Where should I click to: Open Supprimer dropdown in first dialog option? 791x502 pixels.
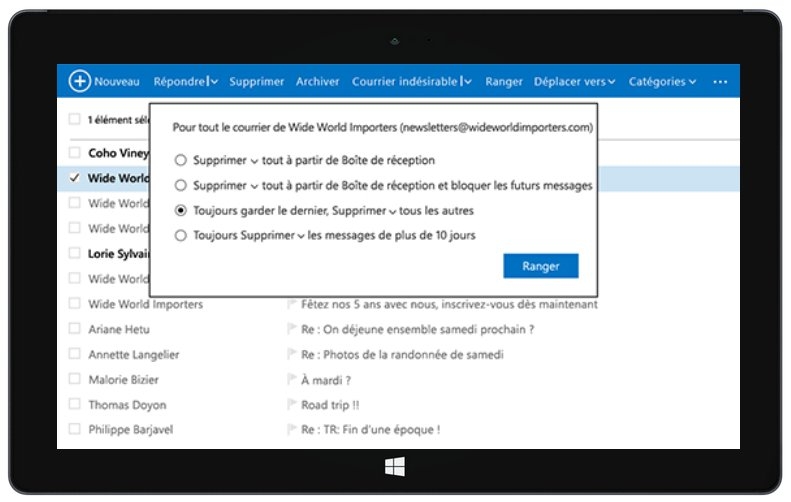(x=254, y=161)
